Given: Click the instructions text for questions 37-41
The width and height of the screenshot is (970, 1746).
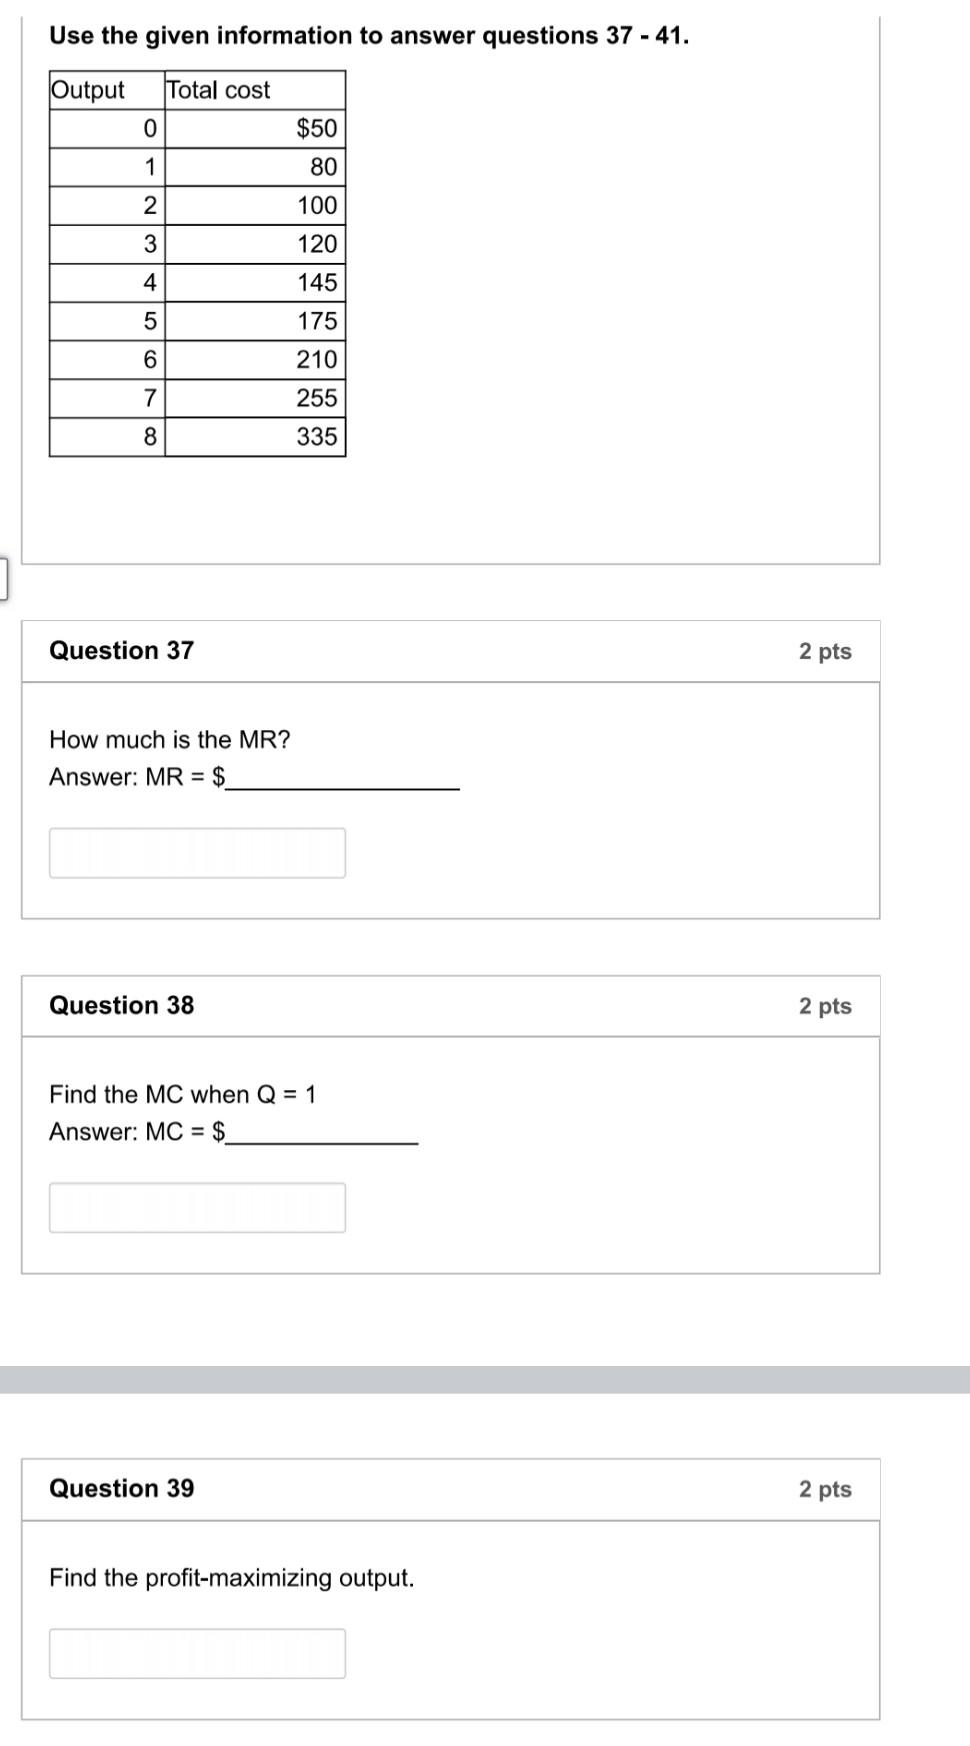Looking at the screenshot, I should coord(370,35).
